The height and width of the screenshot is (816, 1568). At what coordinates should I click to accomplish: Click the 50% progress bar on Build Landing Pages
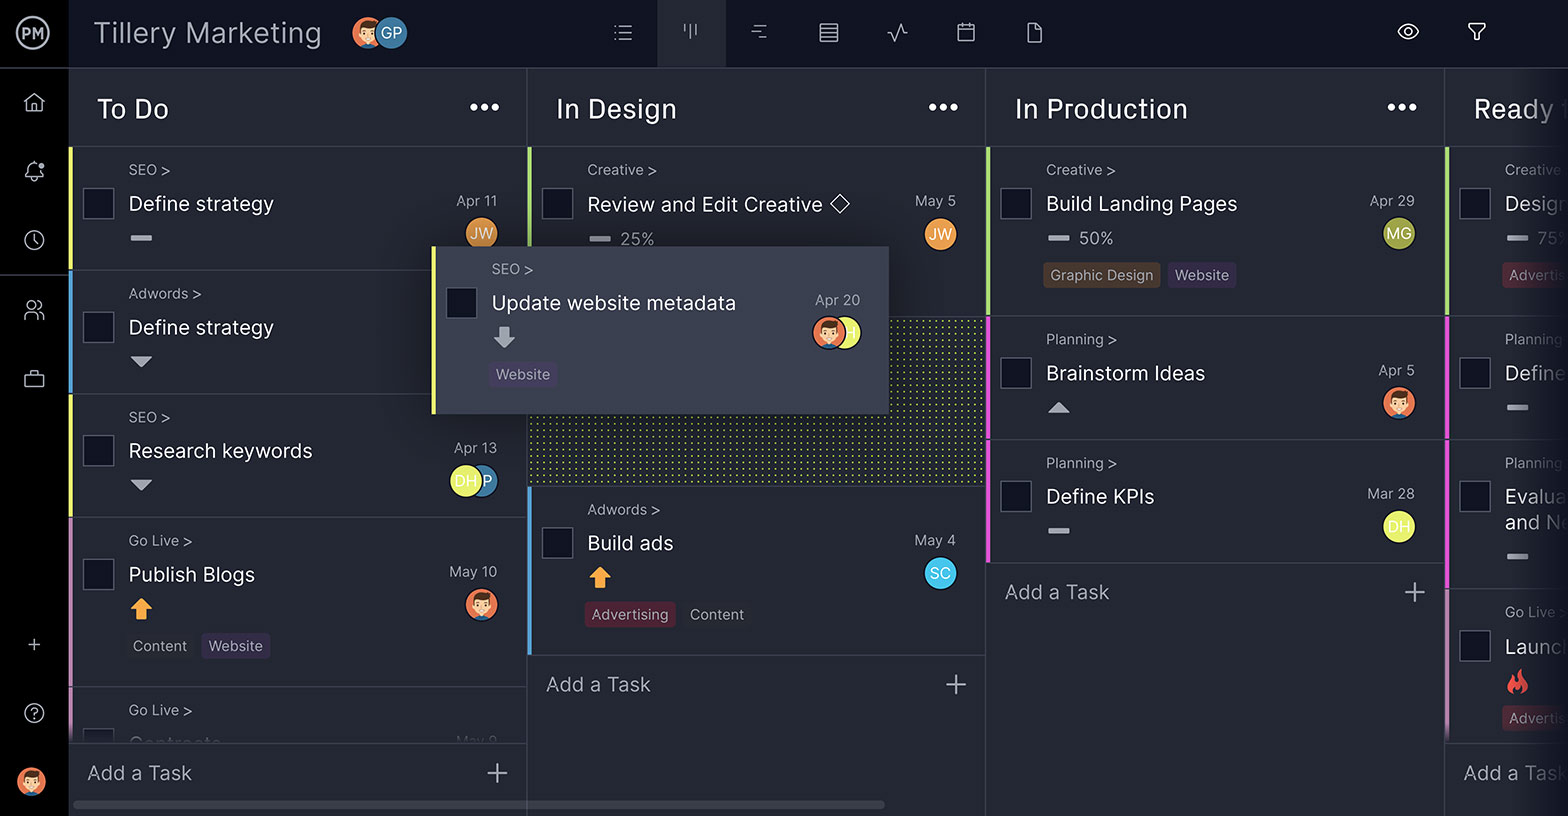pyautogui.click(x=1059, y=239)
